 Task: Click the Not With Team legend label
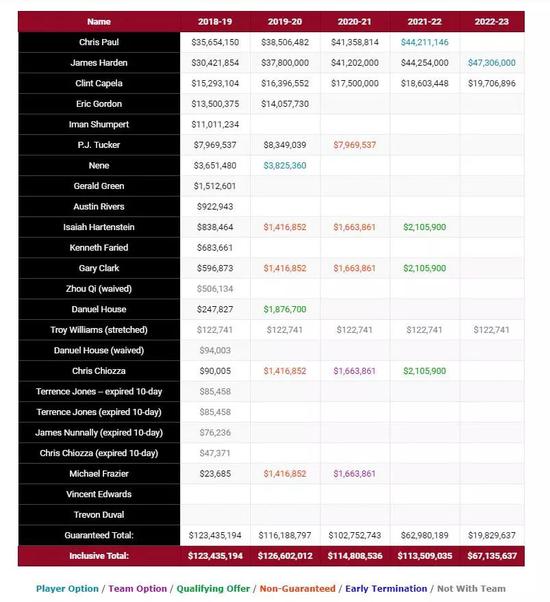point(471,589)
